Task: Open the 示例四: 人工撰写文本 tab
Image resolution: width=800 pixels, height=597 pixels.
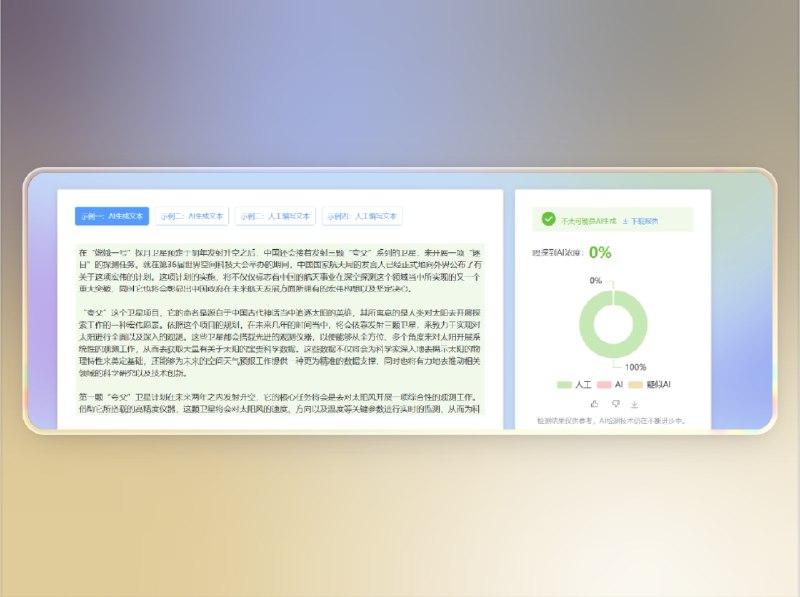Action: point(362,217)
